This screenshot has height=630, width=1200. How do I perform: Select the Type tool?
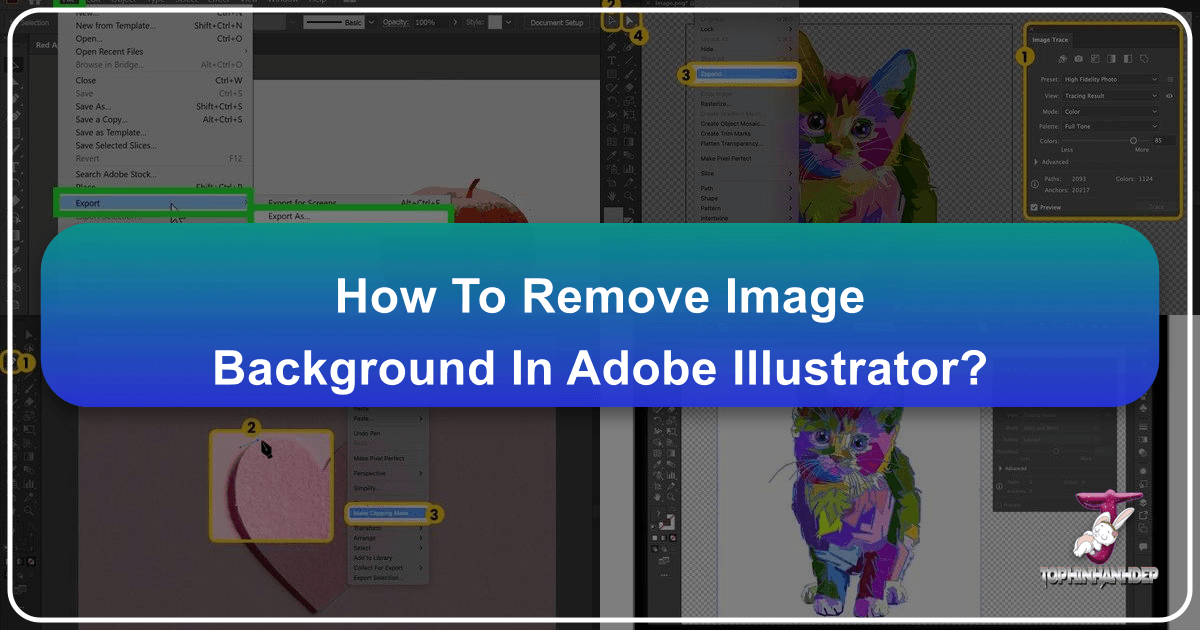click(611, 60)
